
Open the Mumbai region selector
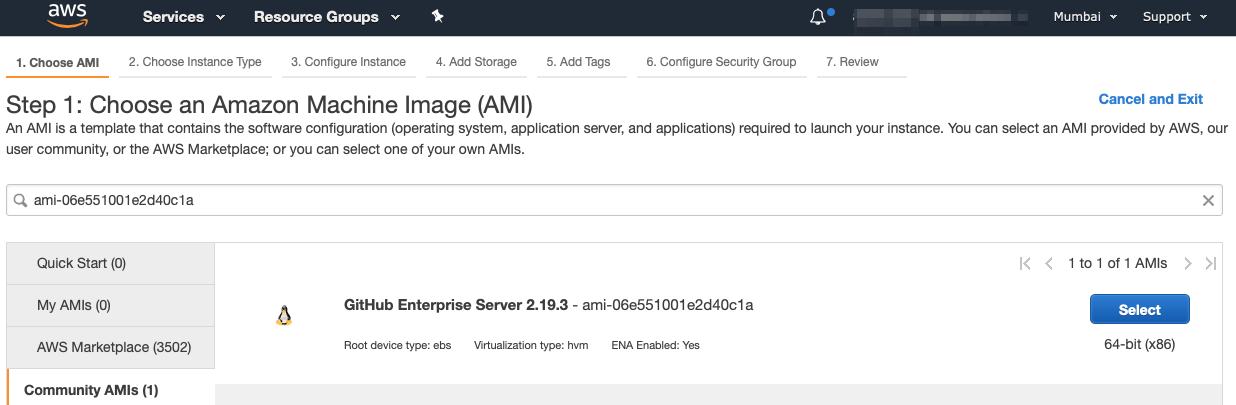1085,17
